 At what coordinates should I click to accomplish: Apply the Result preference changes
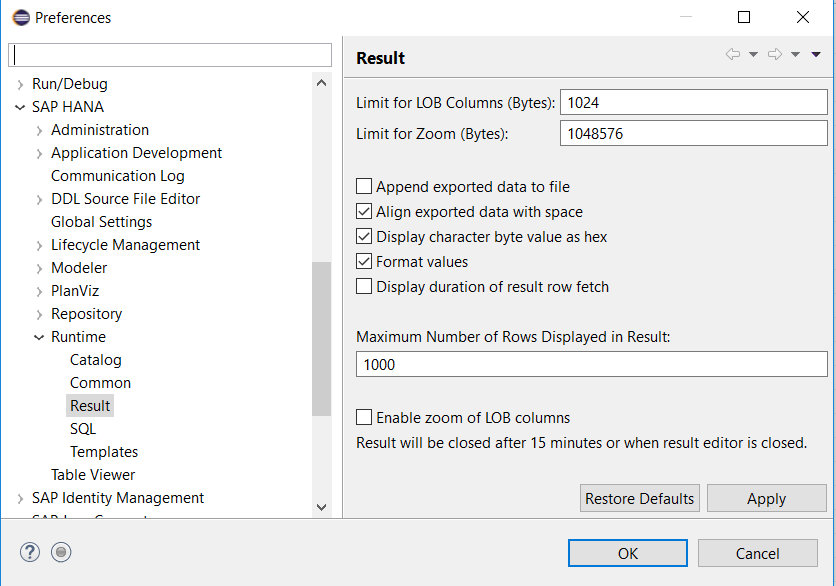click(766, 498)
